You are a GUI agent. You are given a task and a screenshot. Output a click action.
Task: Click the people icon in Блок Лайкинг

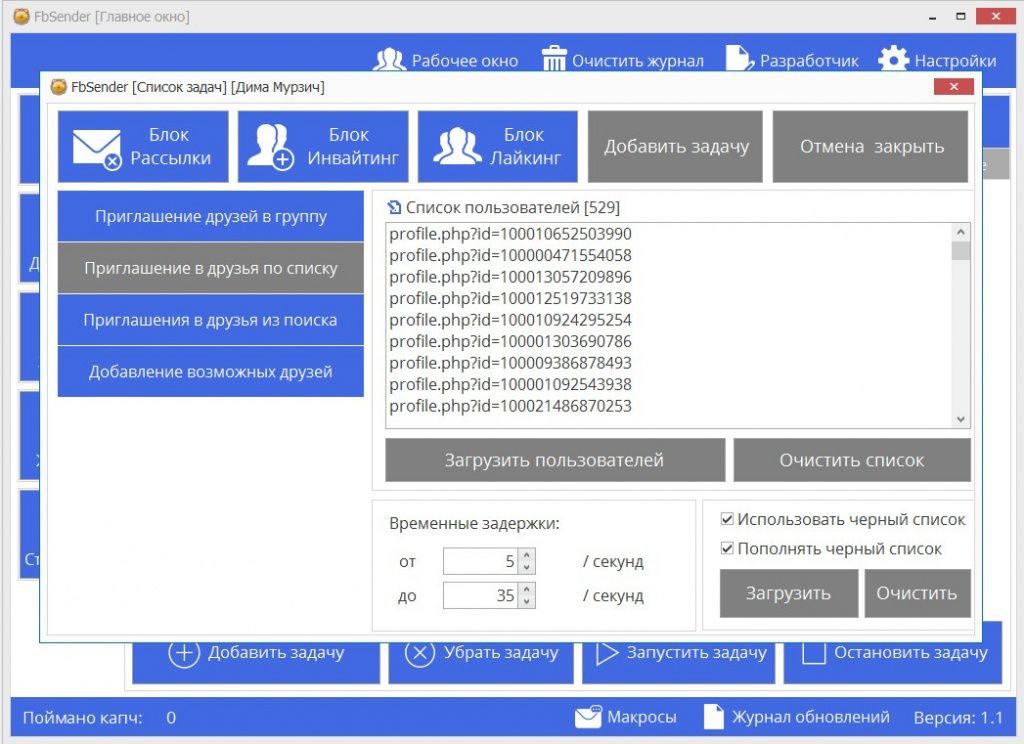pos(457,146)
